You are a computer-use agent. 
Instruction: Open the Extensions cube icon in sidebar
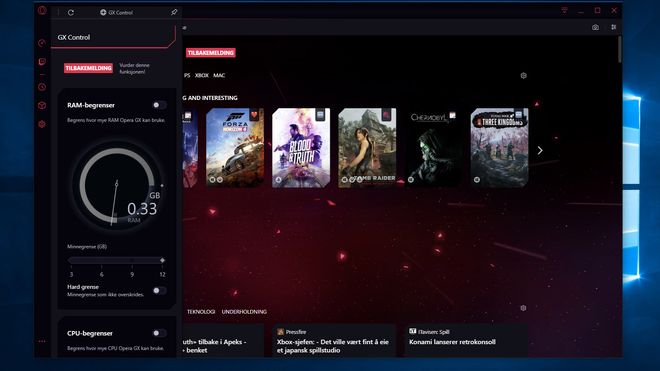[42, 105]
